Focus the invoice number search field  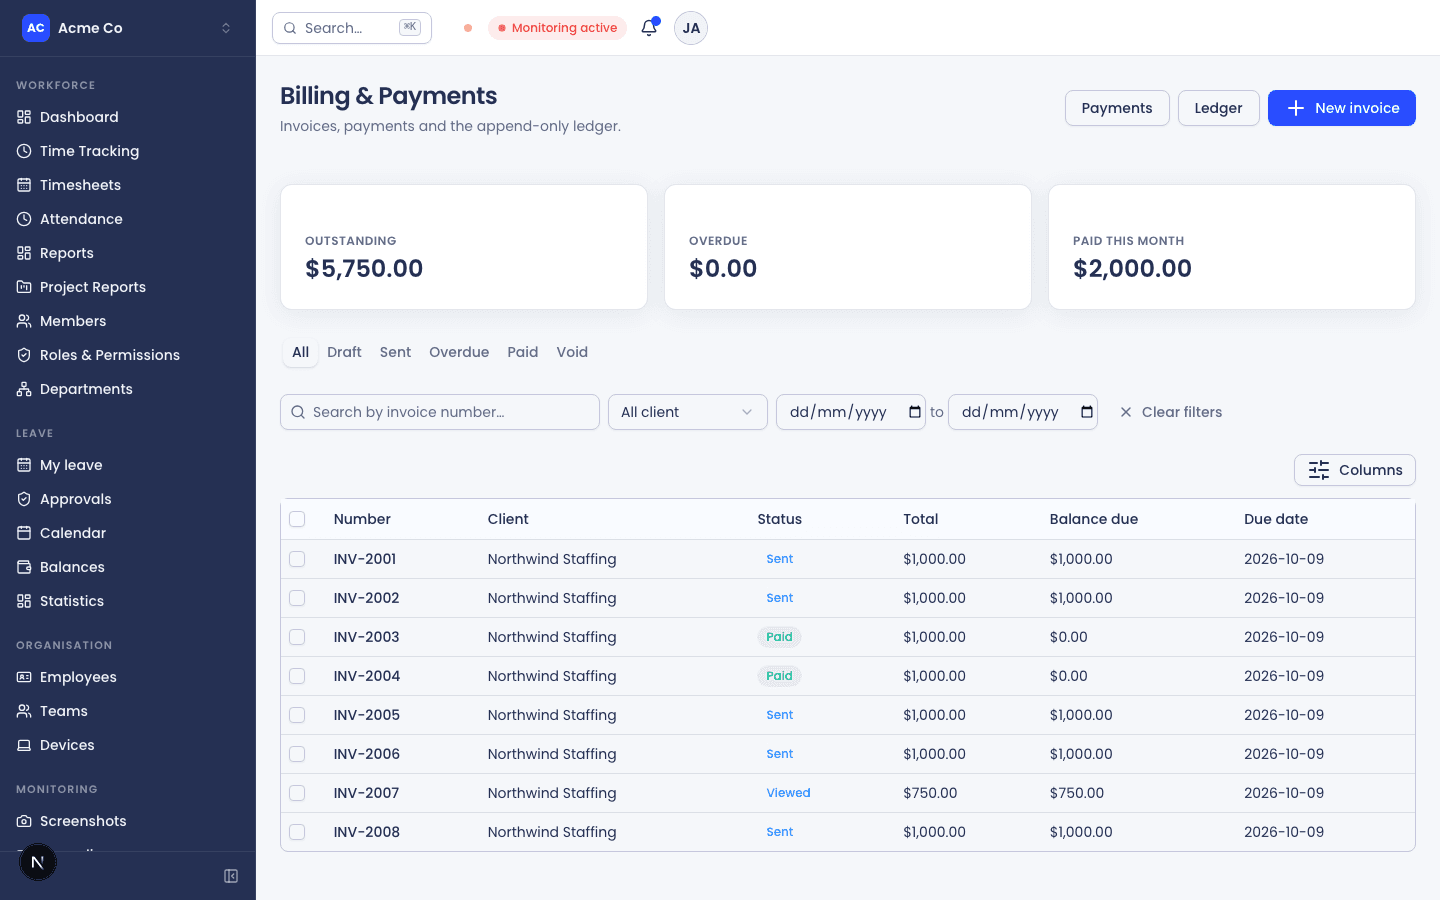(440, 412)
